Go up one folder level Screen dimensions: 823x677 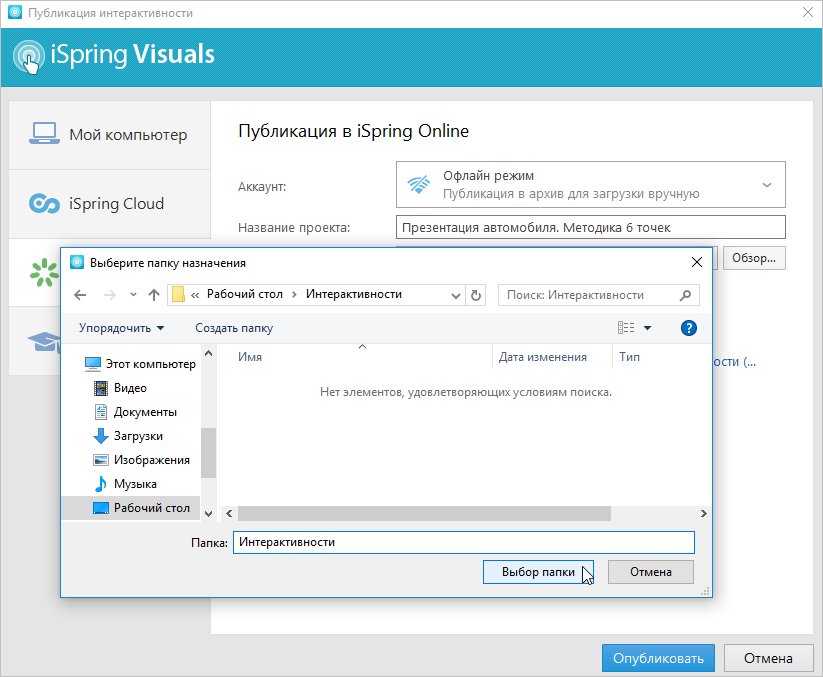pos(154,295)
